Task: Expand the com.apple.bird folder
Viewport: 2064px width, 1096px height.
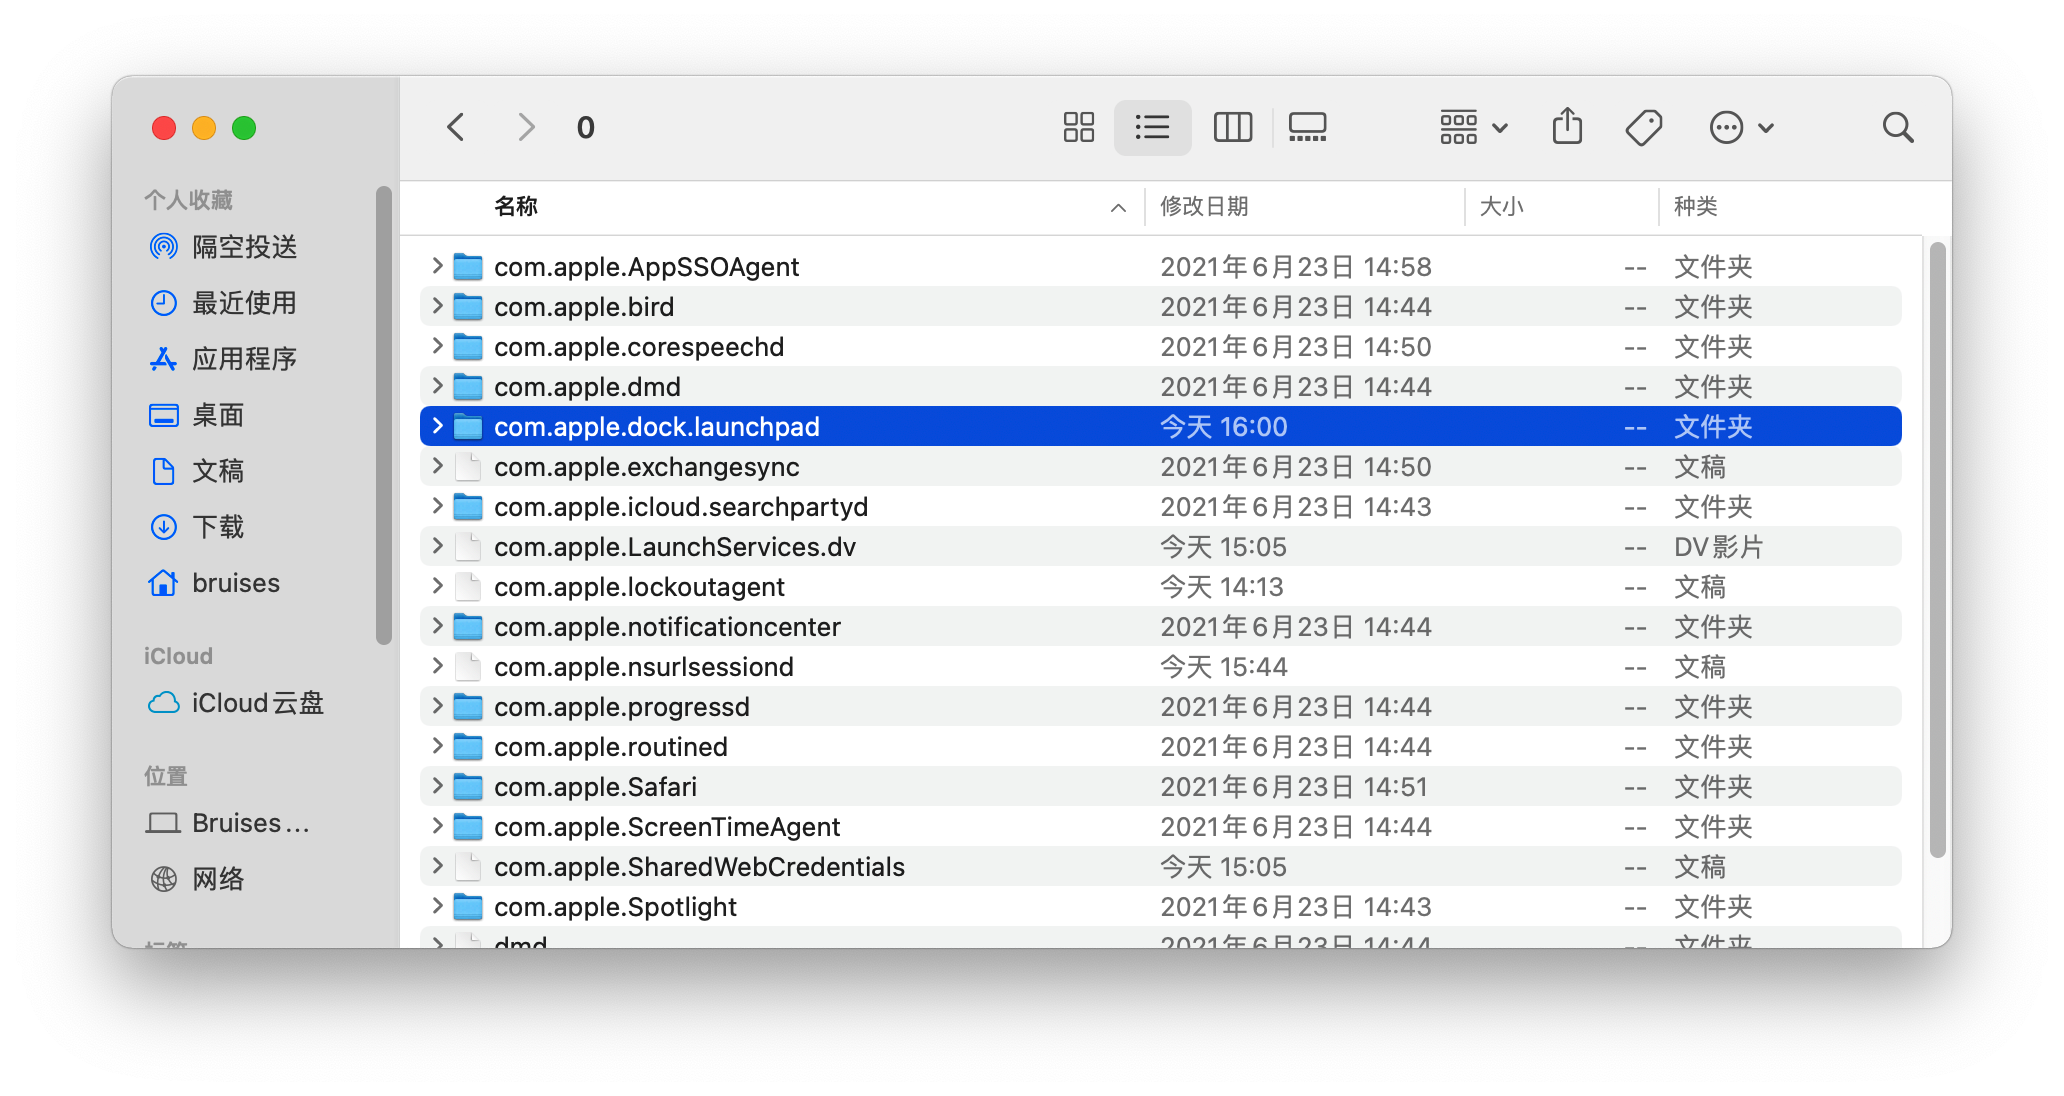Action: [x=437, y=306]
